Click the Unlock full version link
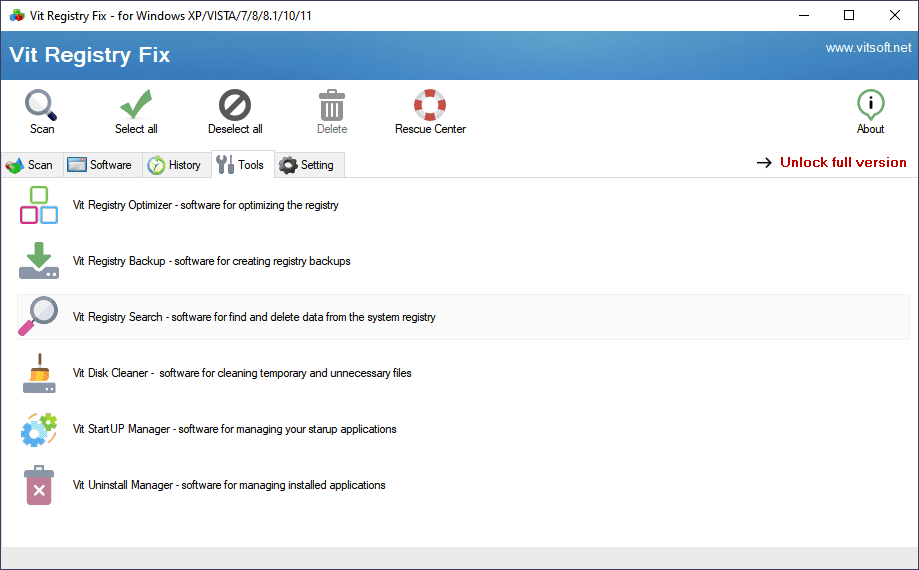The height and width of the screenshot is (570, 919). (x=843, y=162)
